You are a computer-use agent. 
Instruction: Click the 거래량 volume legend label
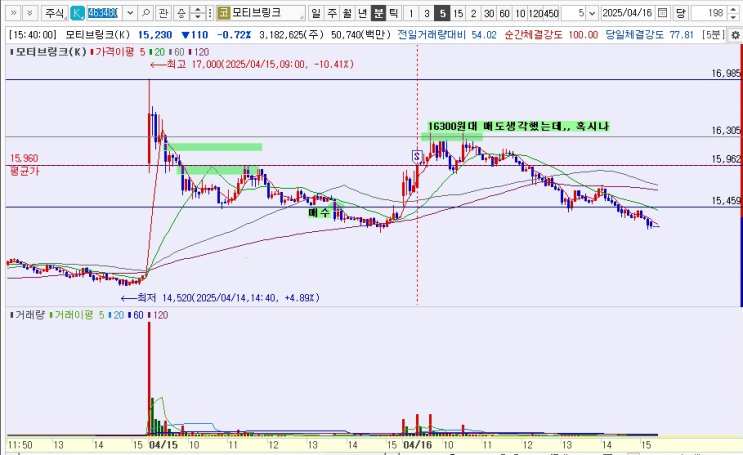point(27,315)
